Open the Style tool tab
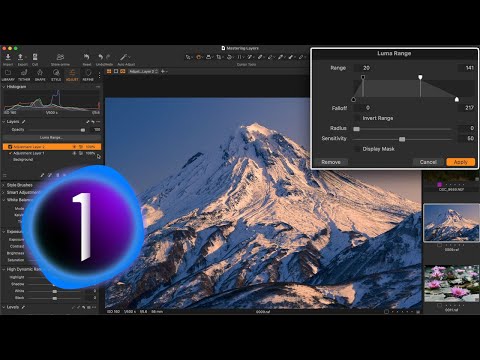 56,75
